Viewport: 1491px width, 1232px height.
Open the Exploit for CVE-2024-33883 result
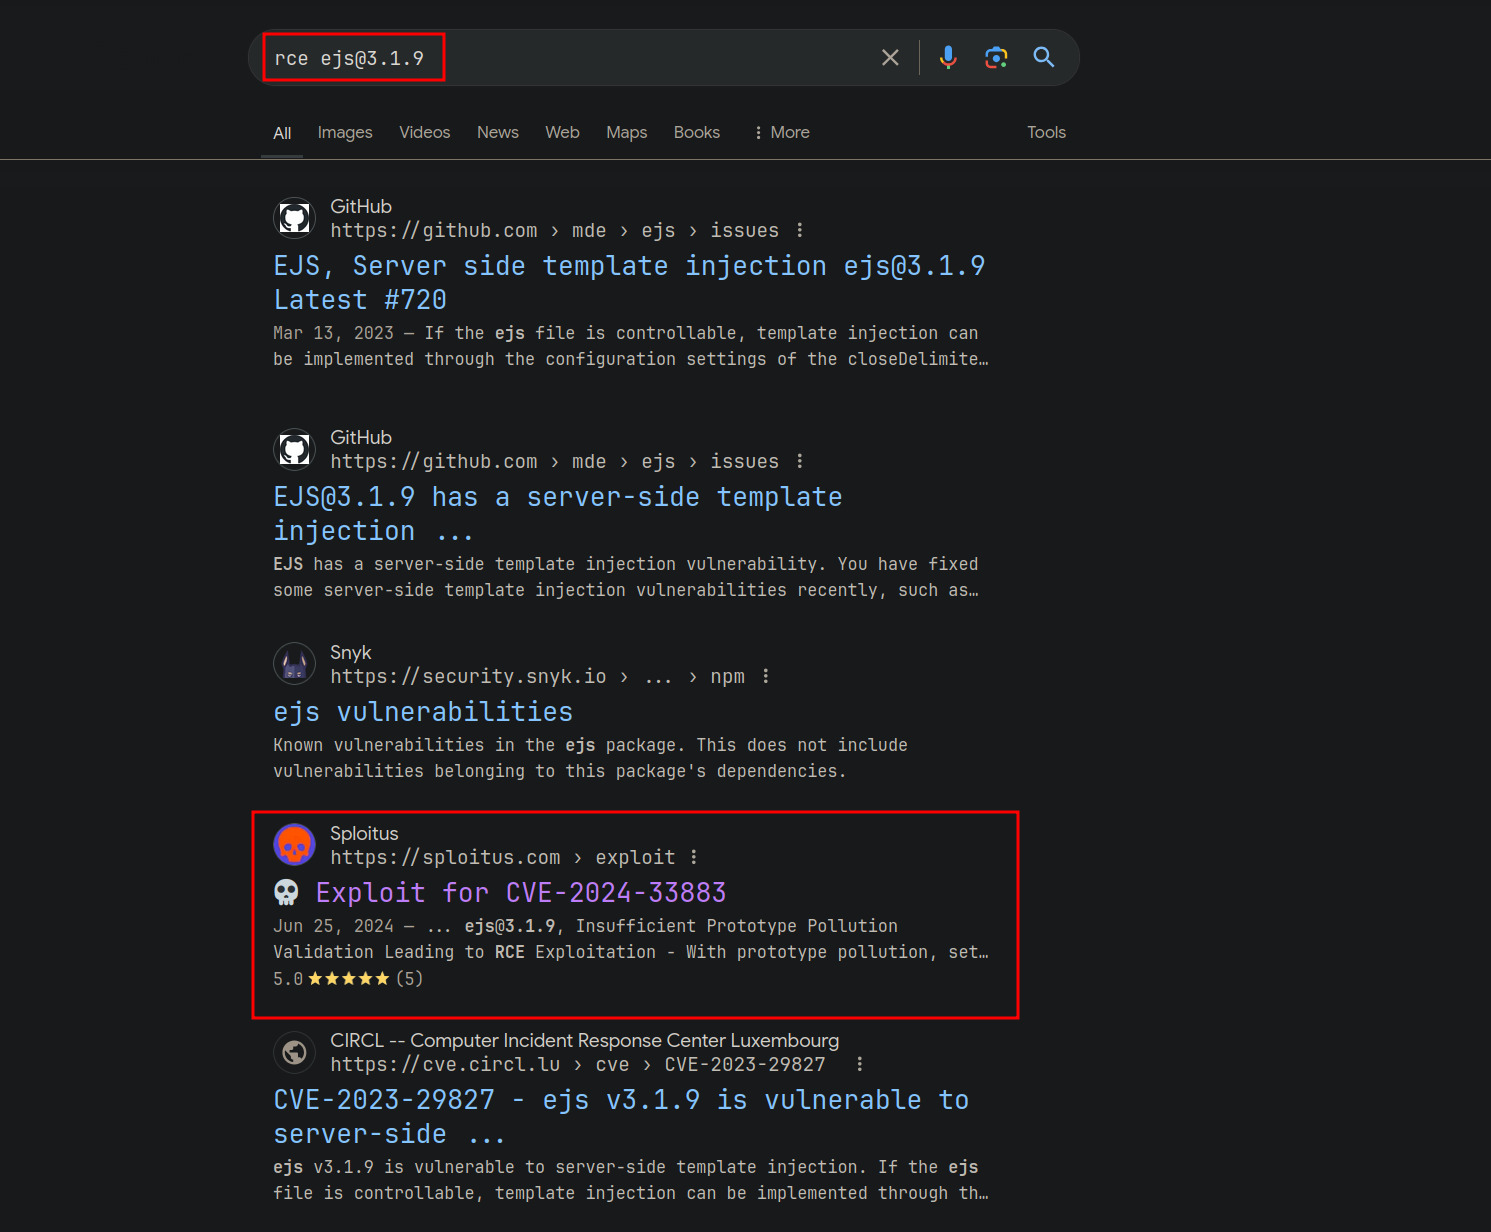pos(521,892)
